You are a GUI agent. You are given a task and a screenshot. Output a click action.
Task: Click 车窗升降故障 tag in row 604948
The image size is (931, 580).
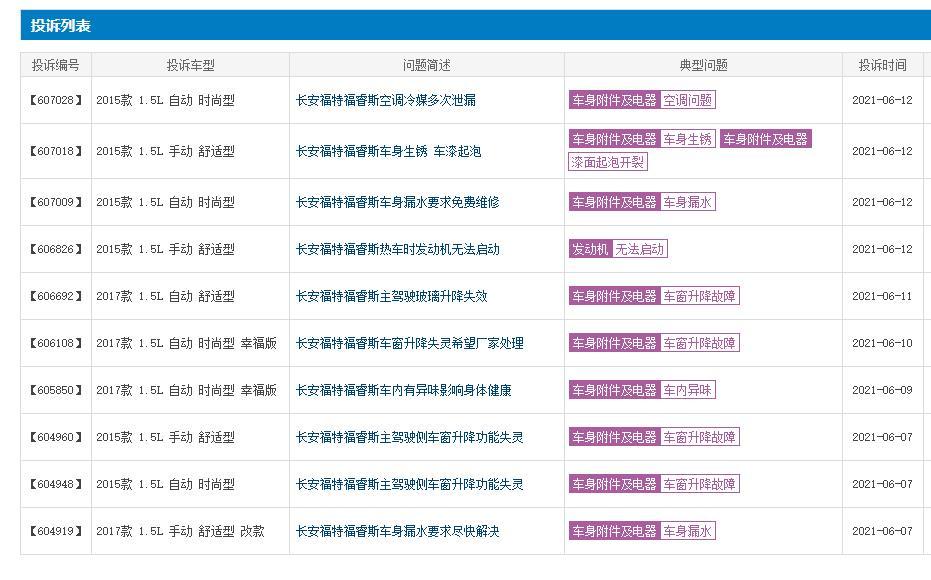pyautogui.click(x=699, y=484)
